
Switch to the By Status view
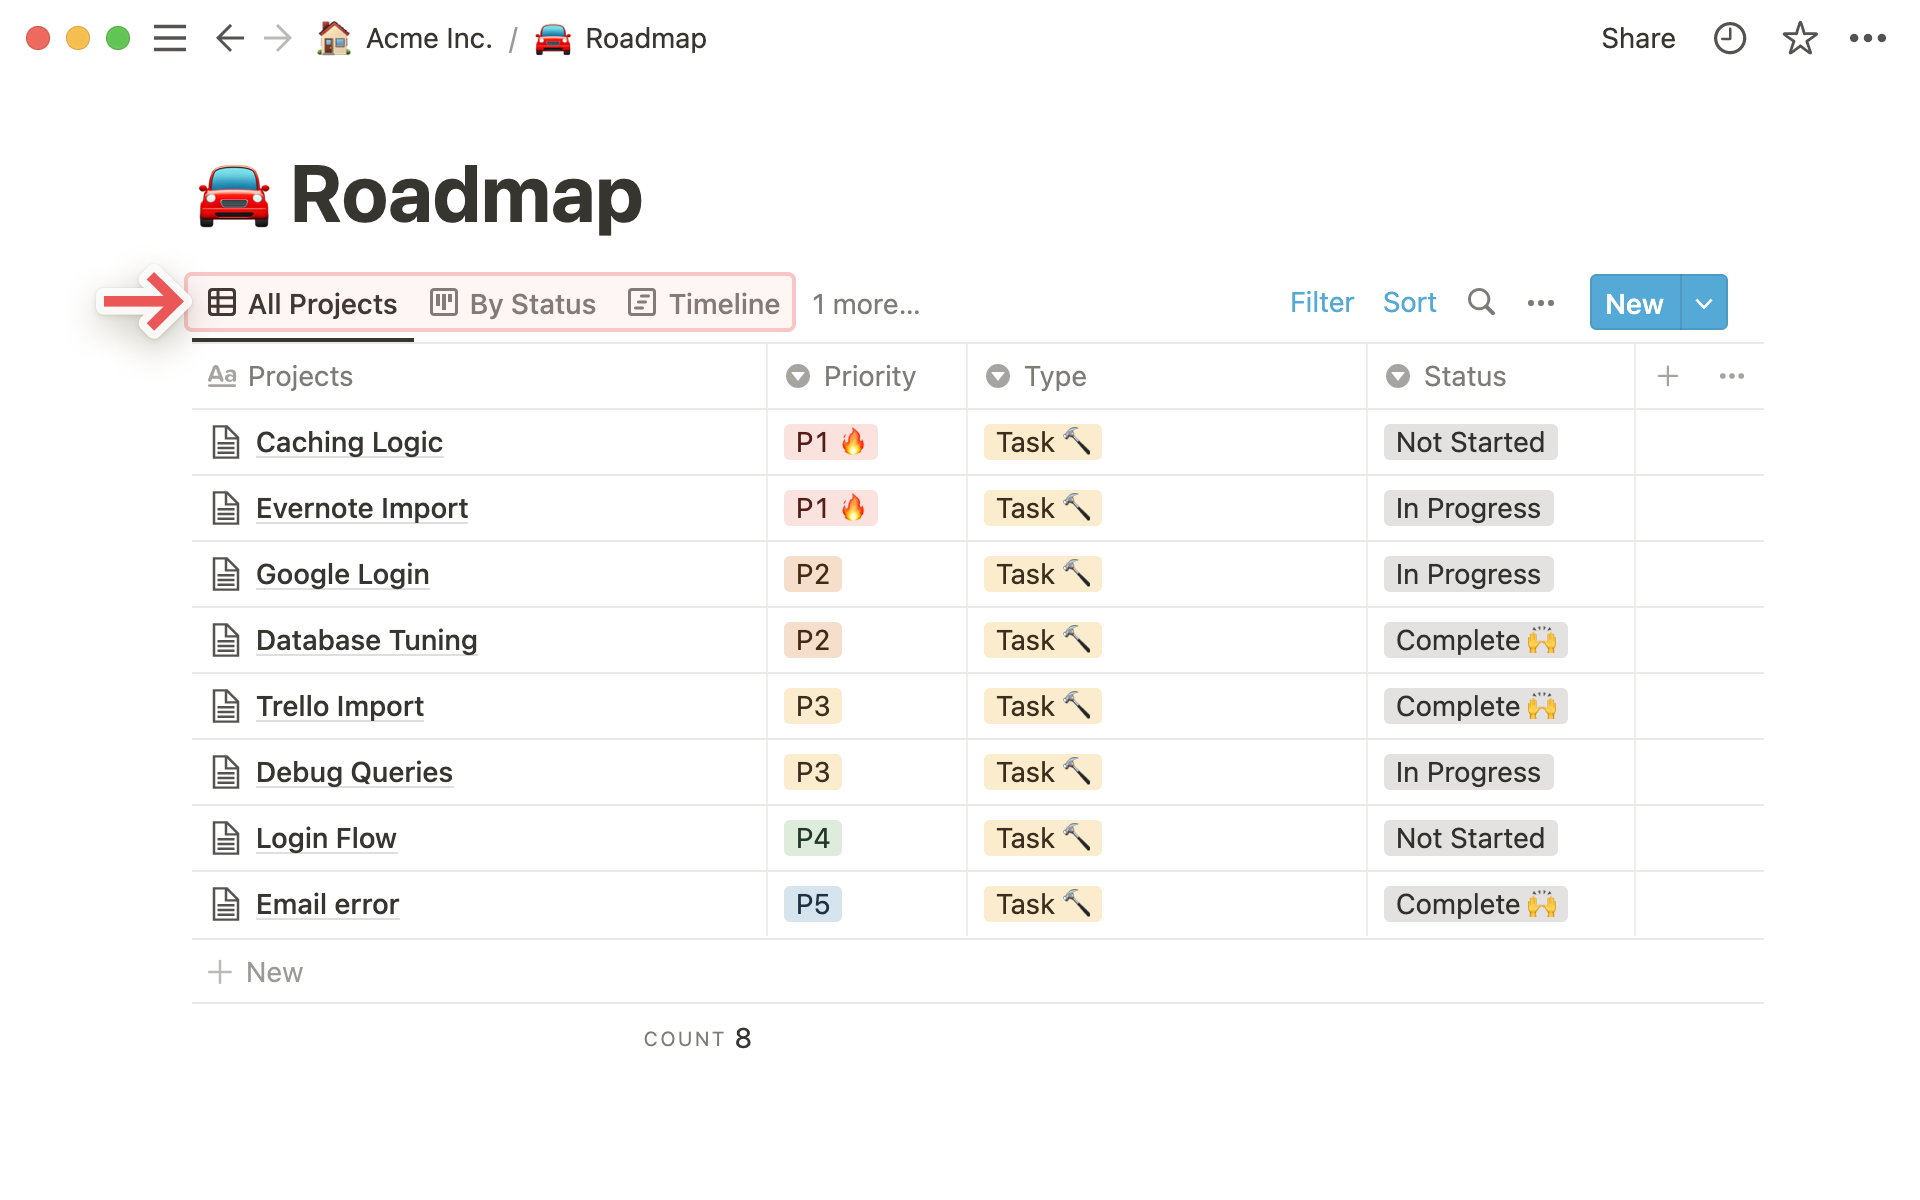tap(513, 304)
